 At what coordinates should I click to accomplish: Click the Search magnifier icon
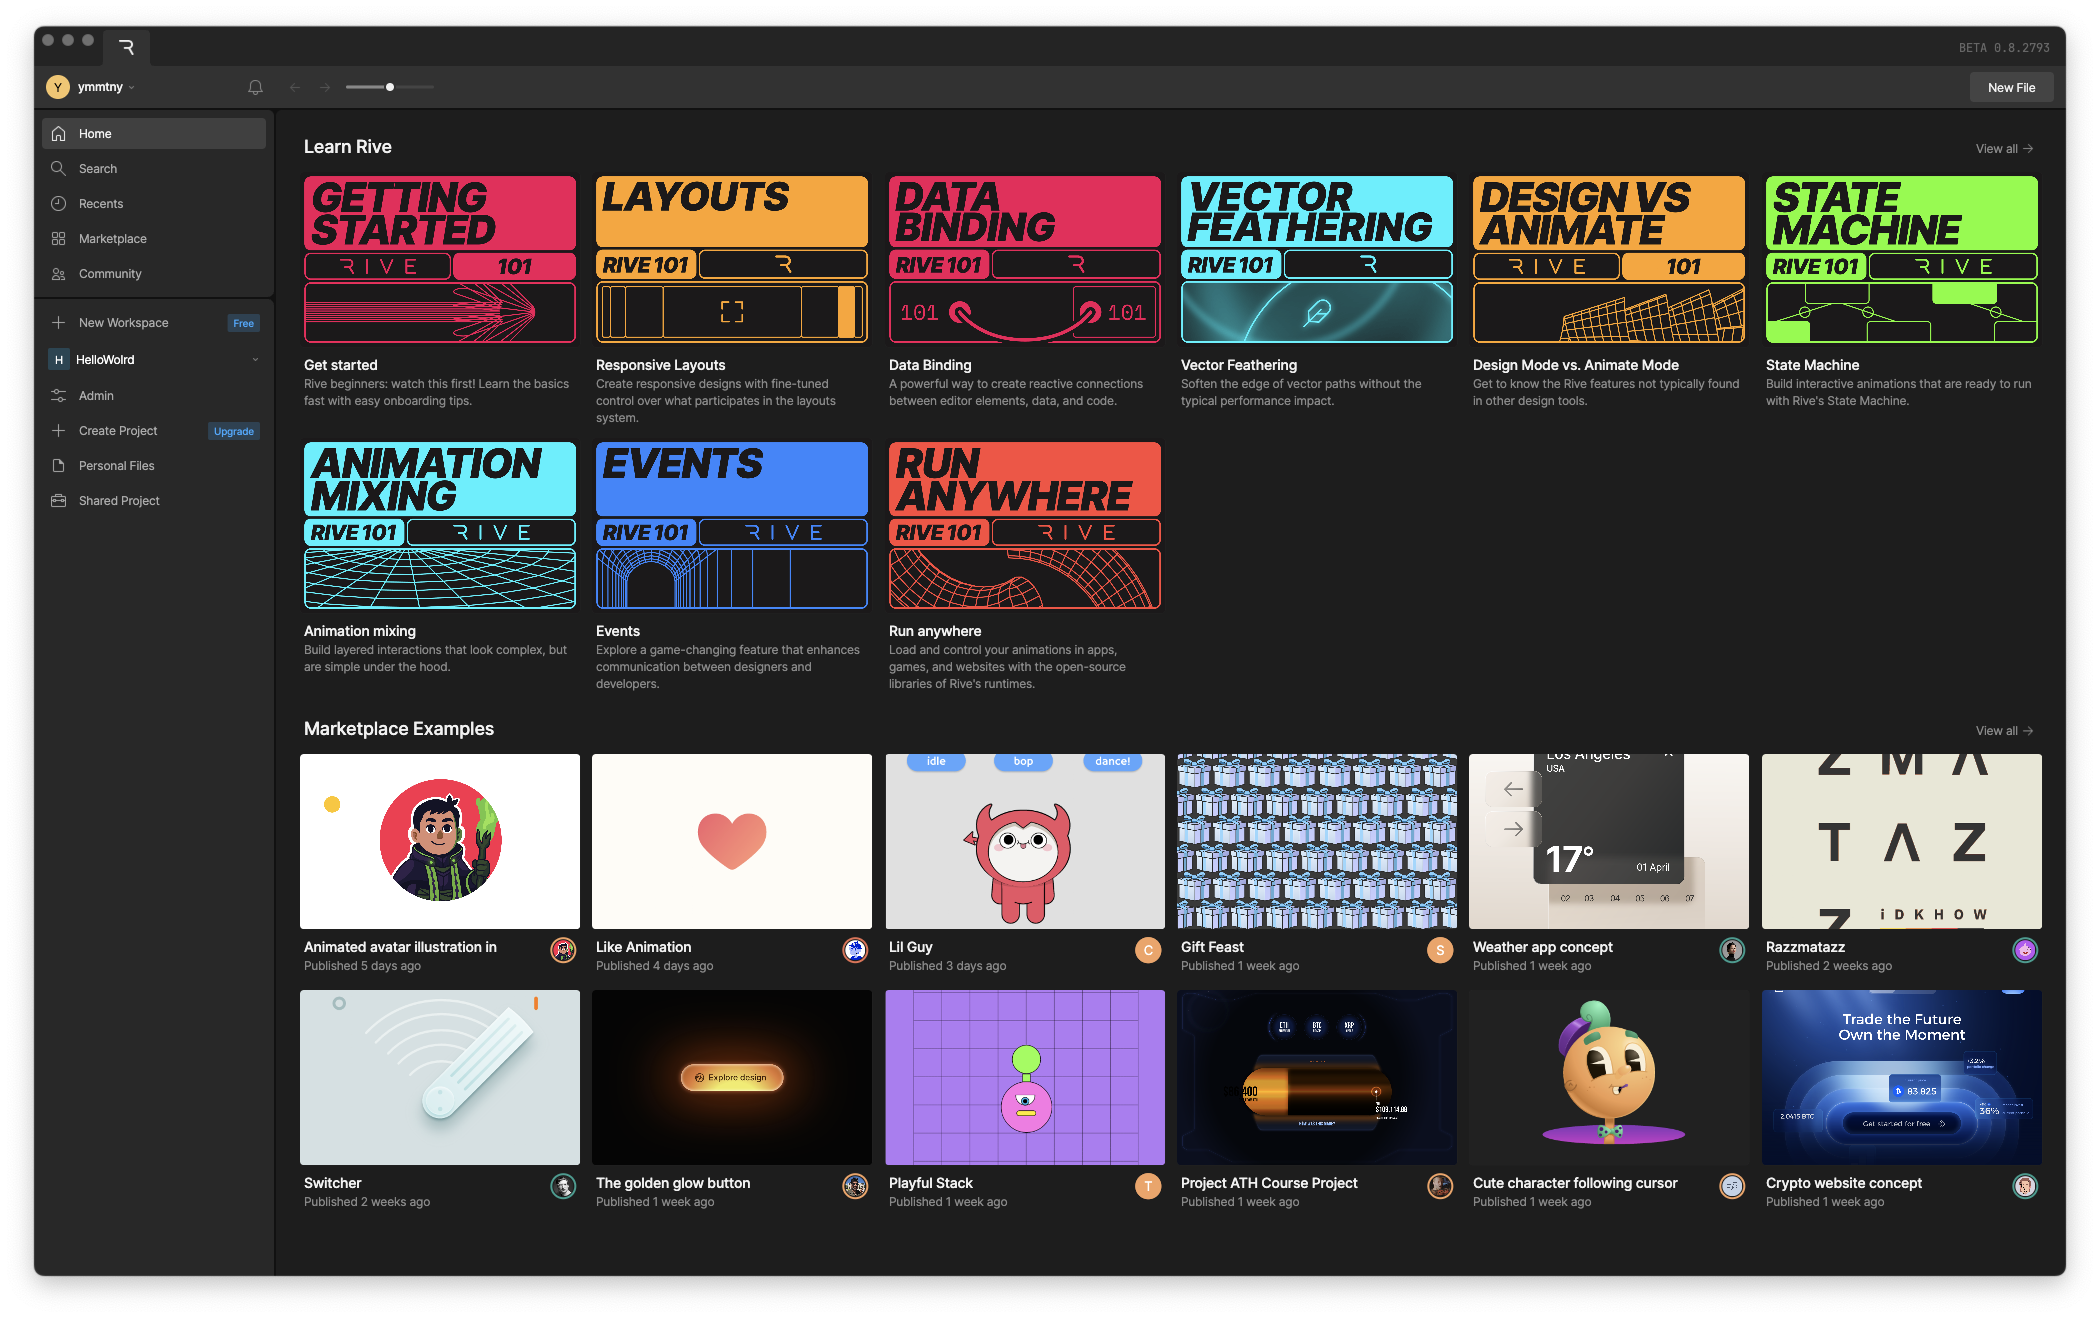[59, 168]
